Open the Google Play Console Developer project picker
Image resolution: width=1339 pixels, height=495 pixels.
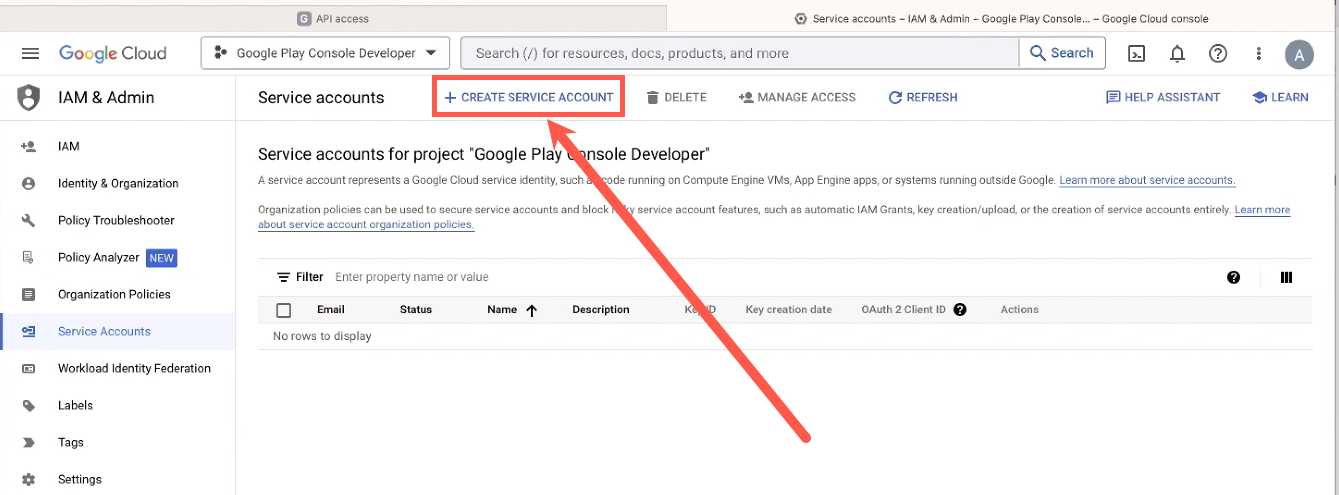[325, 53]
